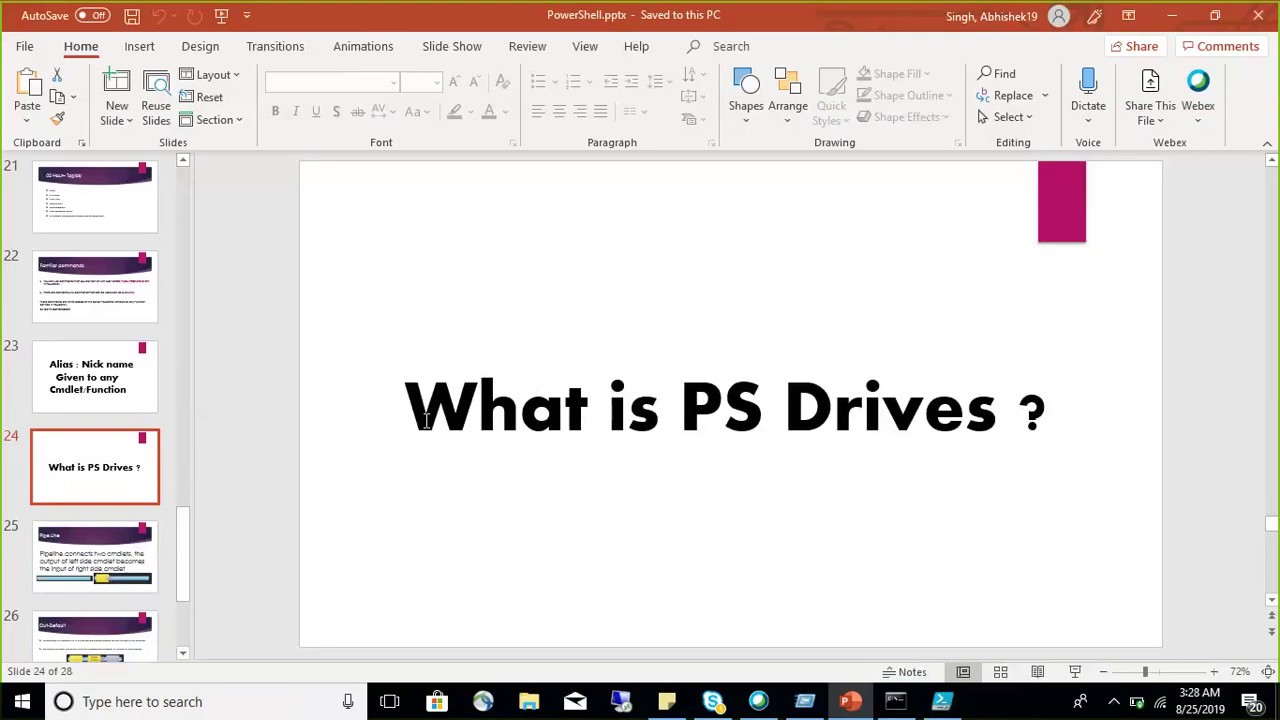1280x720 pixels.
Task: Start Slide Show from status bar icon
Action: pyautogui.click(x=1075, y=672)
